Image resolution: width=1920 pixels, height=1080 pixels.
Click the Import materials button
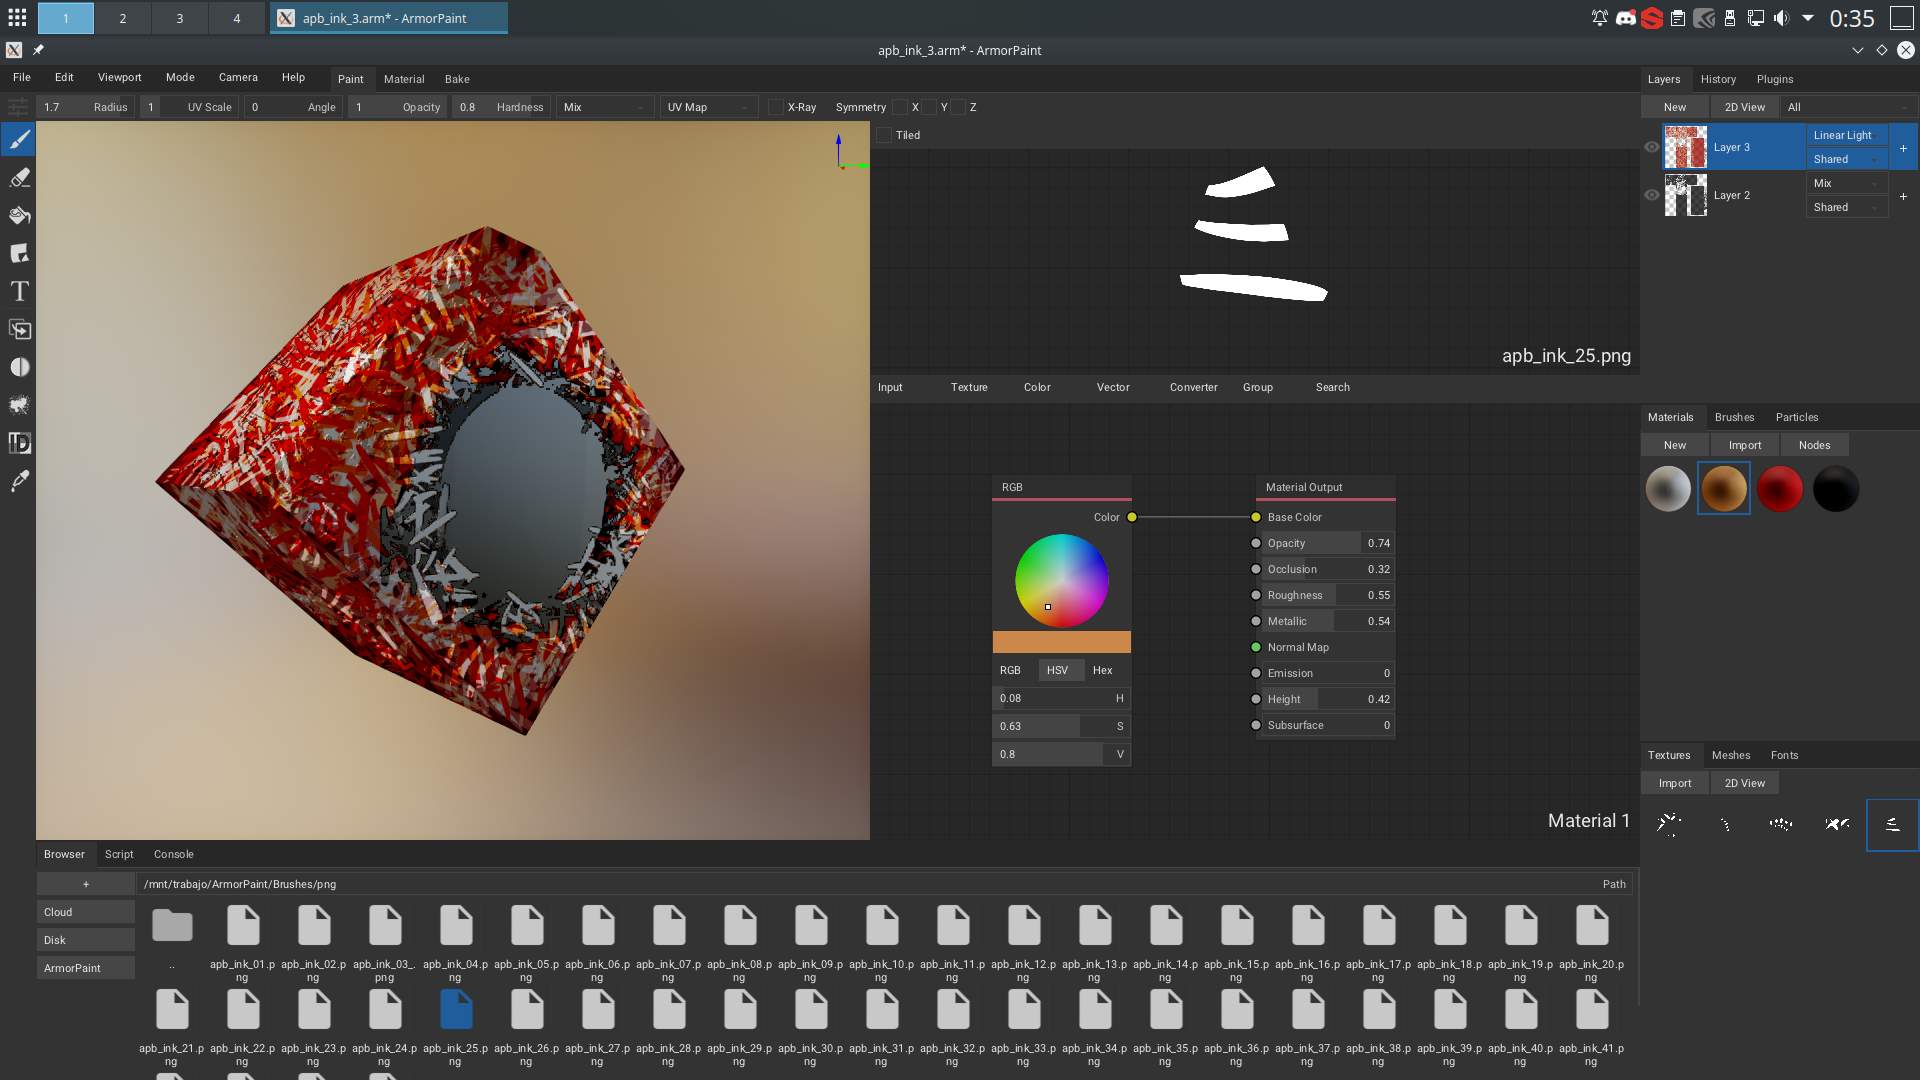[1745, 445]
